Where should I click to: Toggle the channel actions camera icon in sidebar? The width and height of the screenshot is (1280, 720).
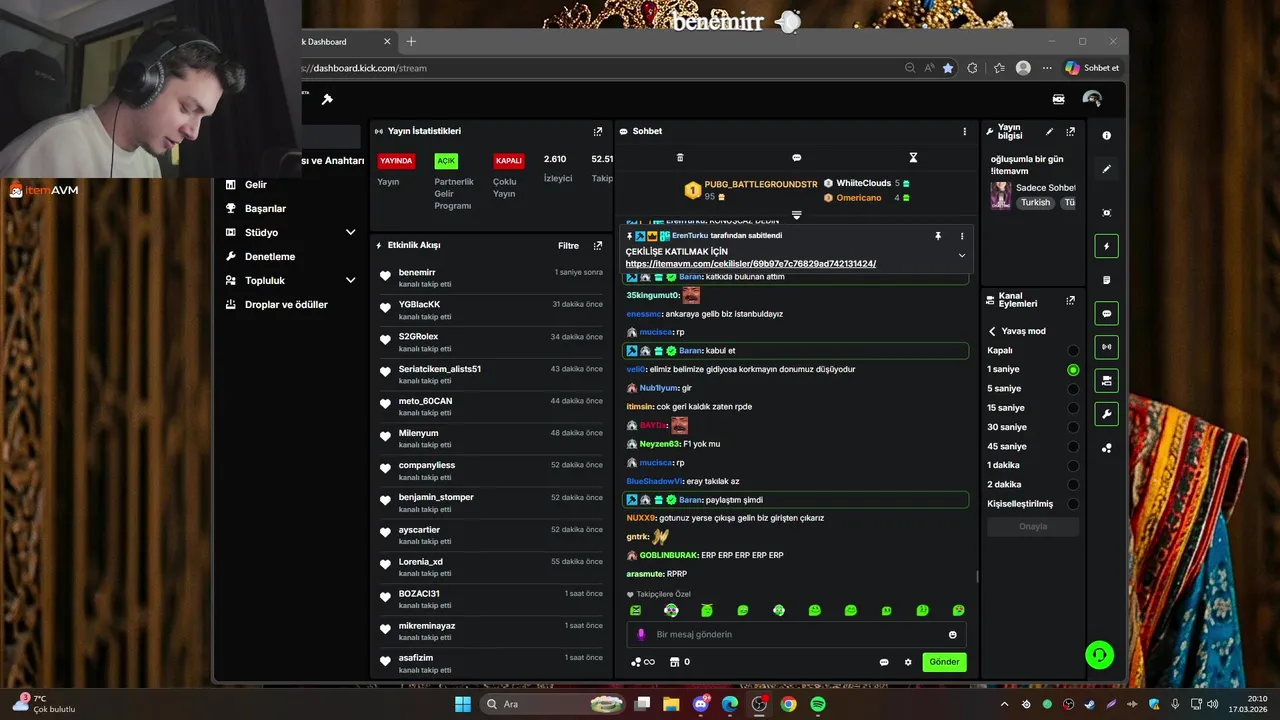click(x=1106, y=381)
